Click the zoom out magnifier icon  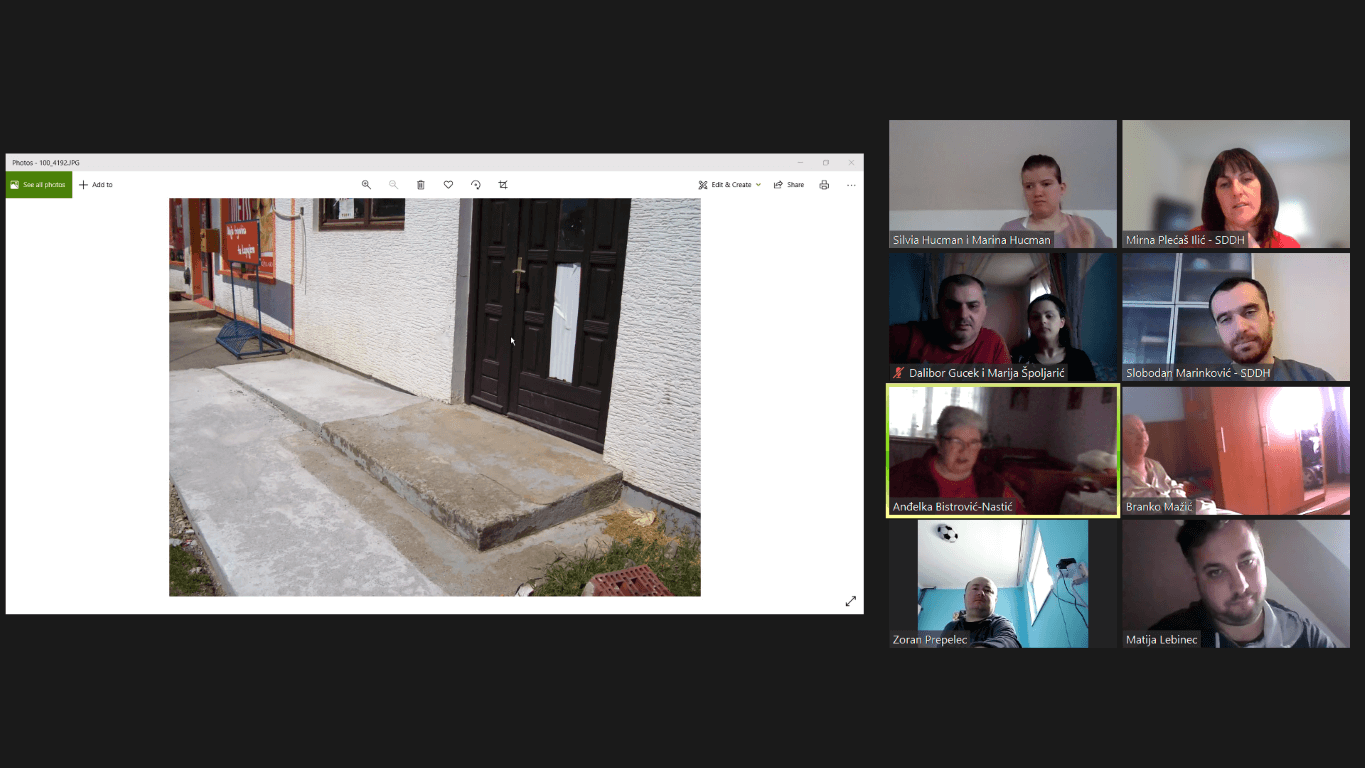point(393,185)
